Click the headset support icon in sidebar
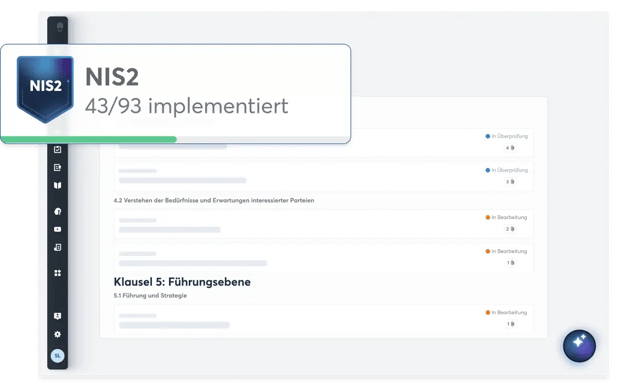 tap(57, 211)
